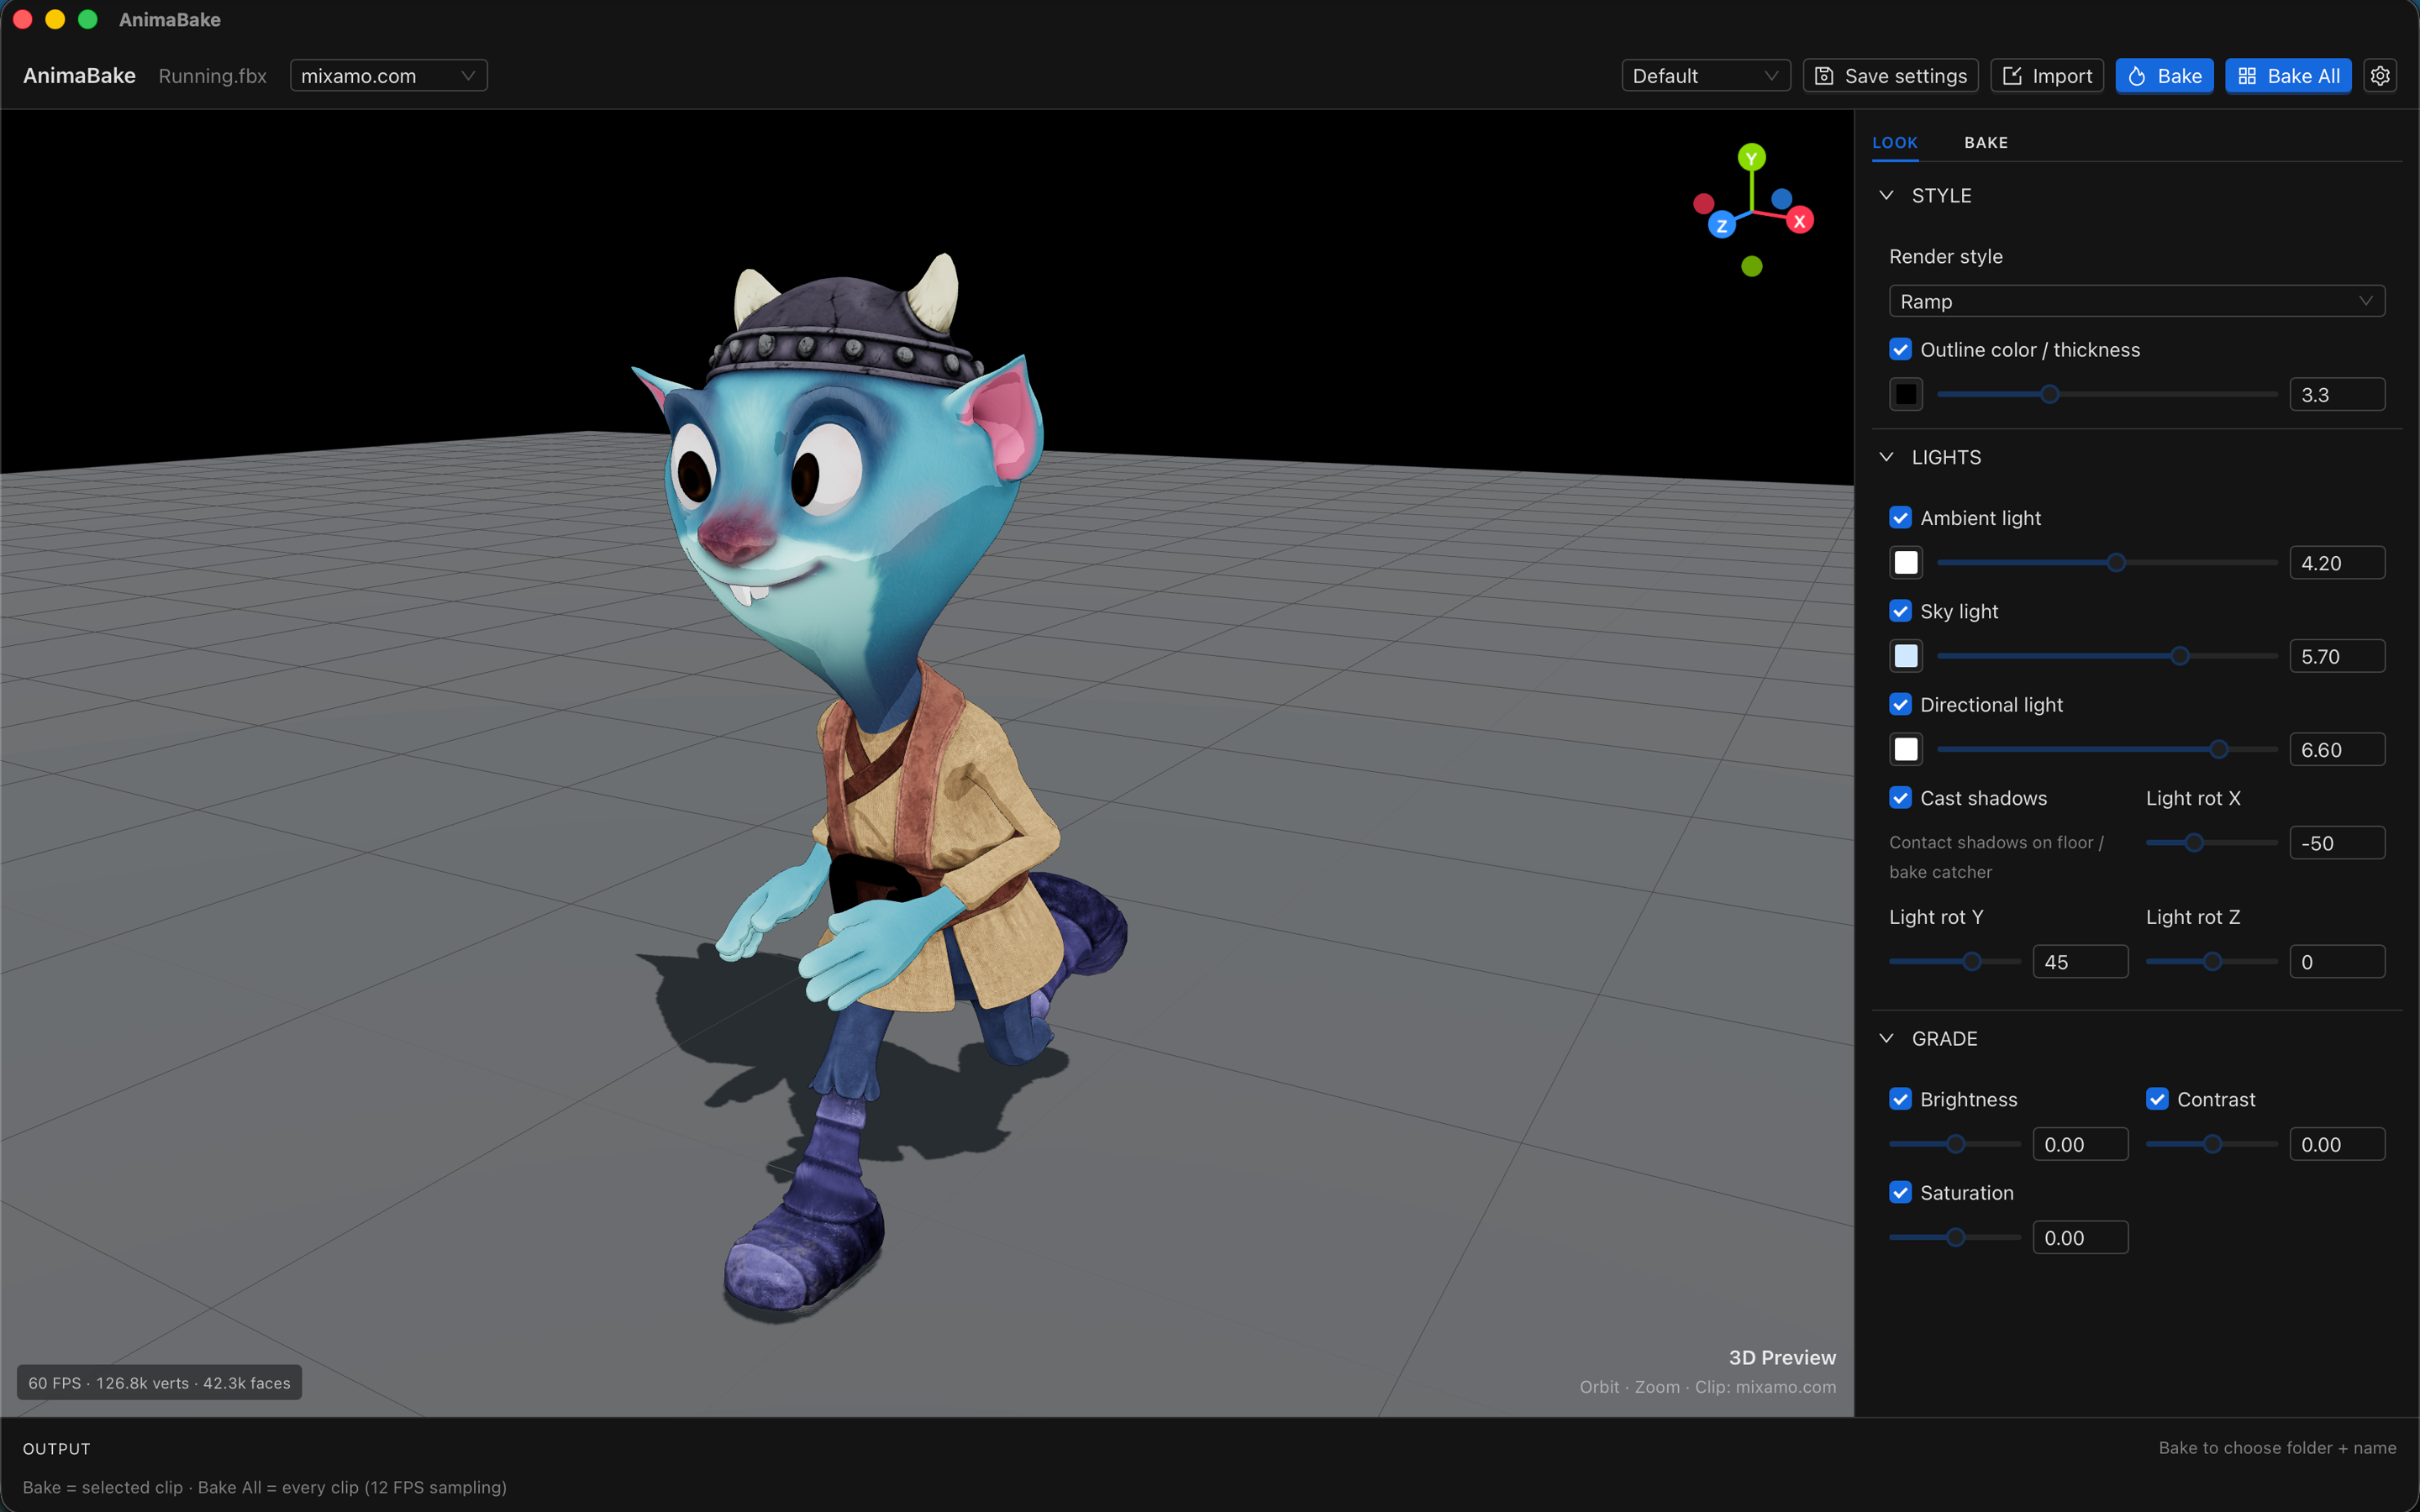
Task: Open the mixamo.com clip dropdown
Action: (x=388, y=76)
